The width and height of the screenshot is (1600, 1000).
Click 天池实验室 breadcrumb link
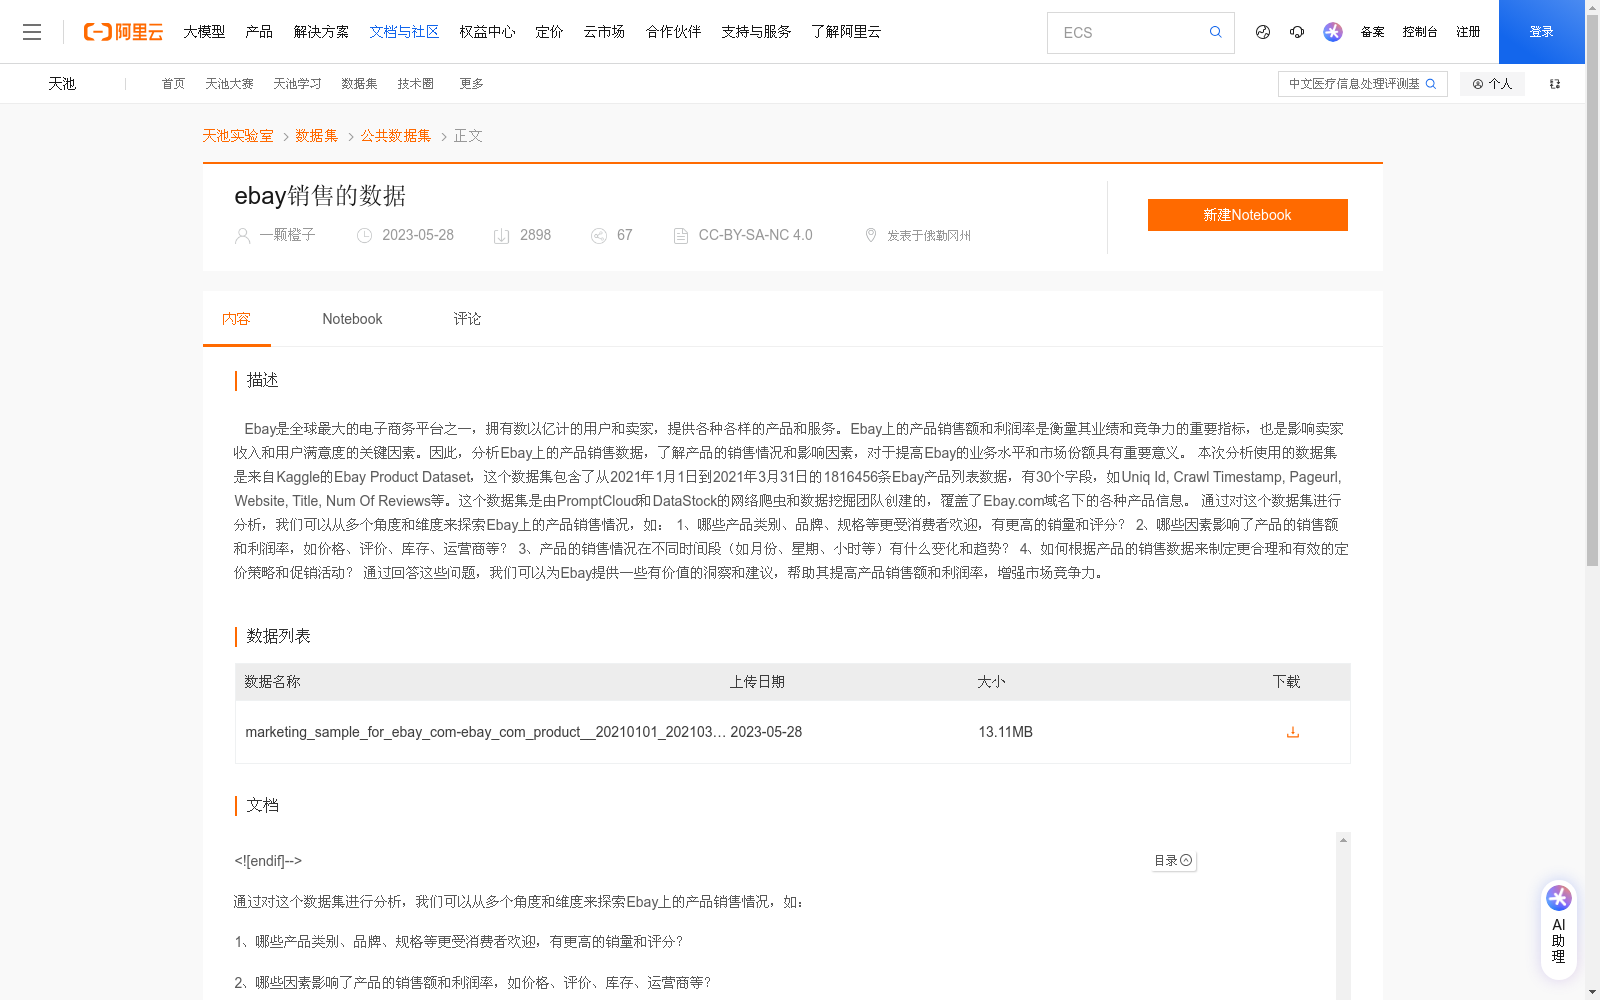click(238, 136)
